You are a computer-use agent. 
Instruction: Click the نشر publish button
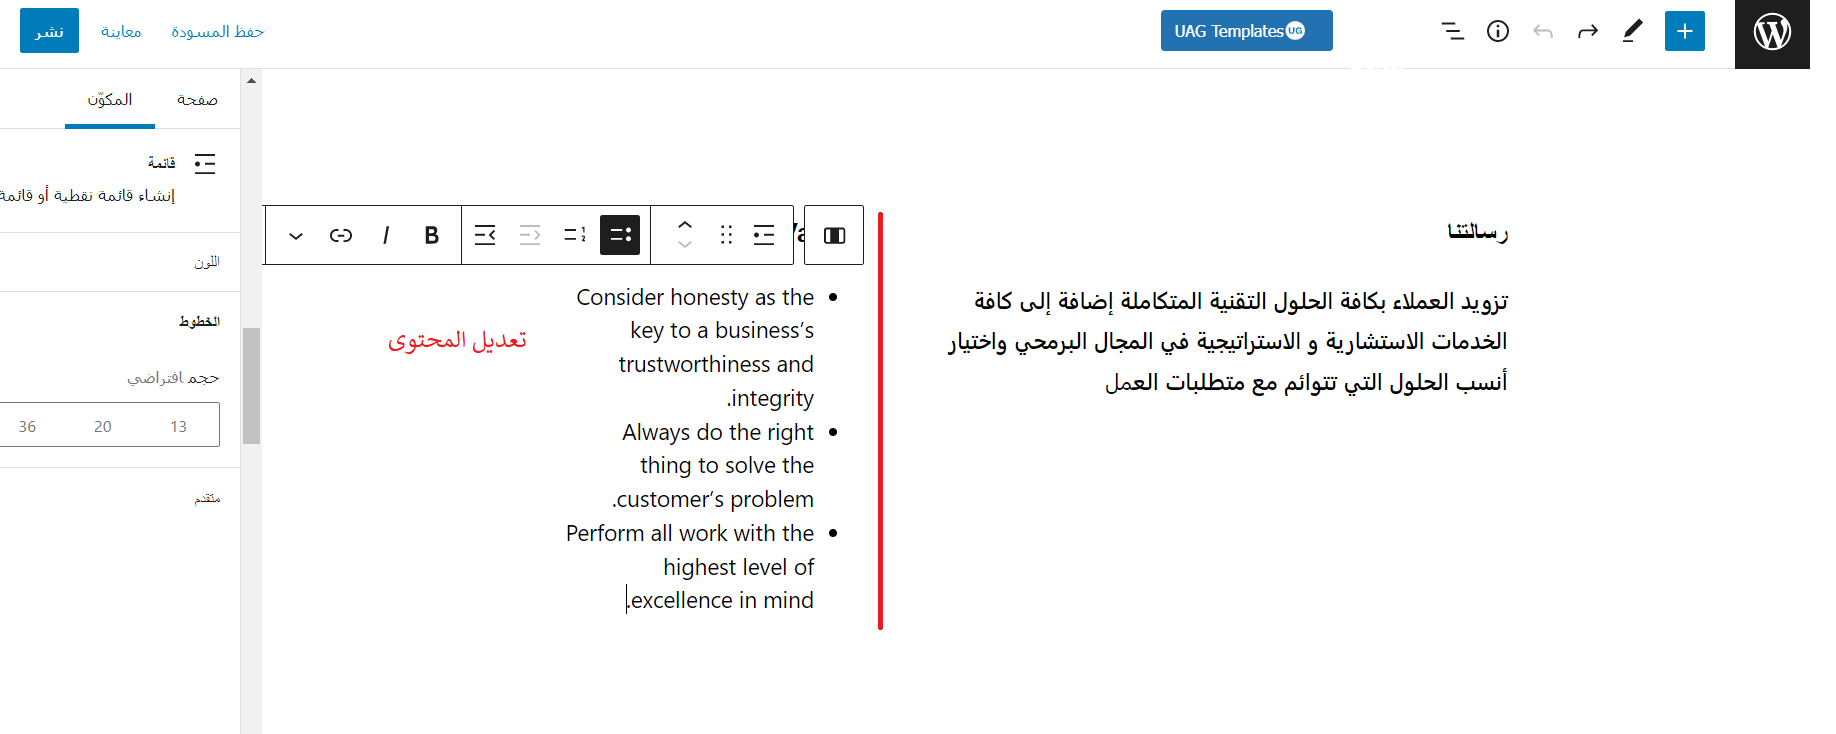point(49,31)
